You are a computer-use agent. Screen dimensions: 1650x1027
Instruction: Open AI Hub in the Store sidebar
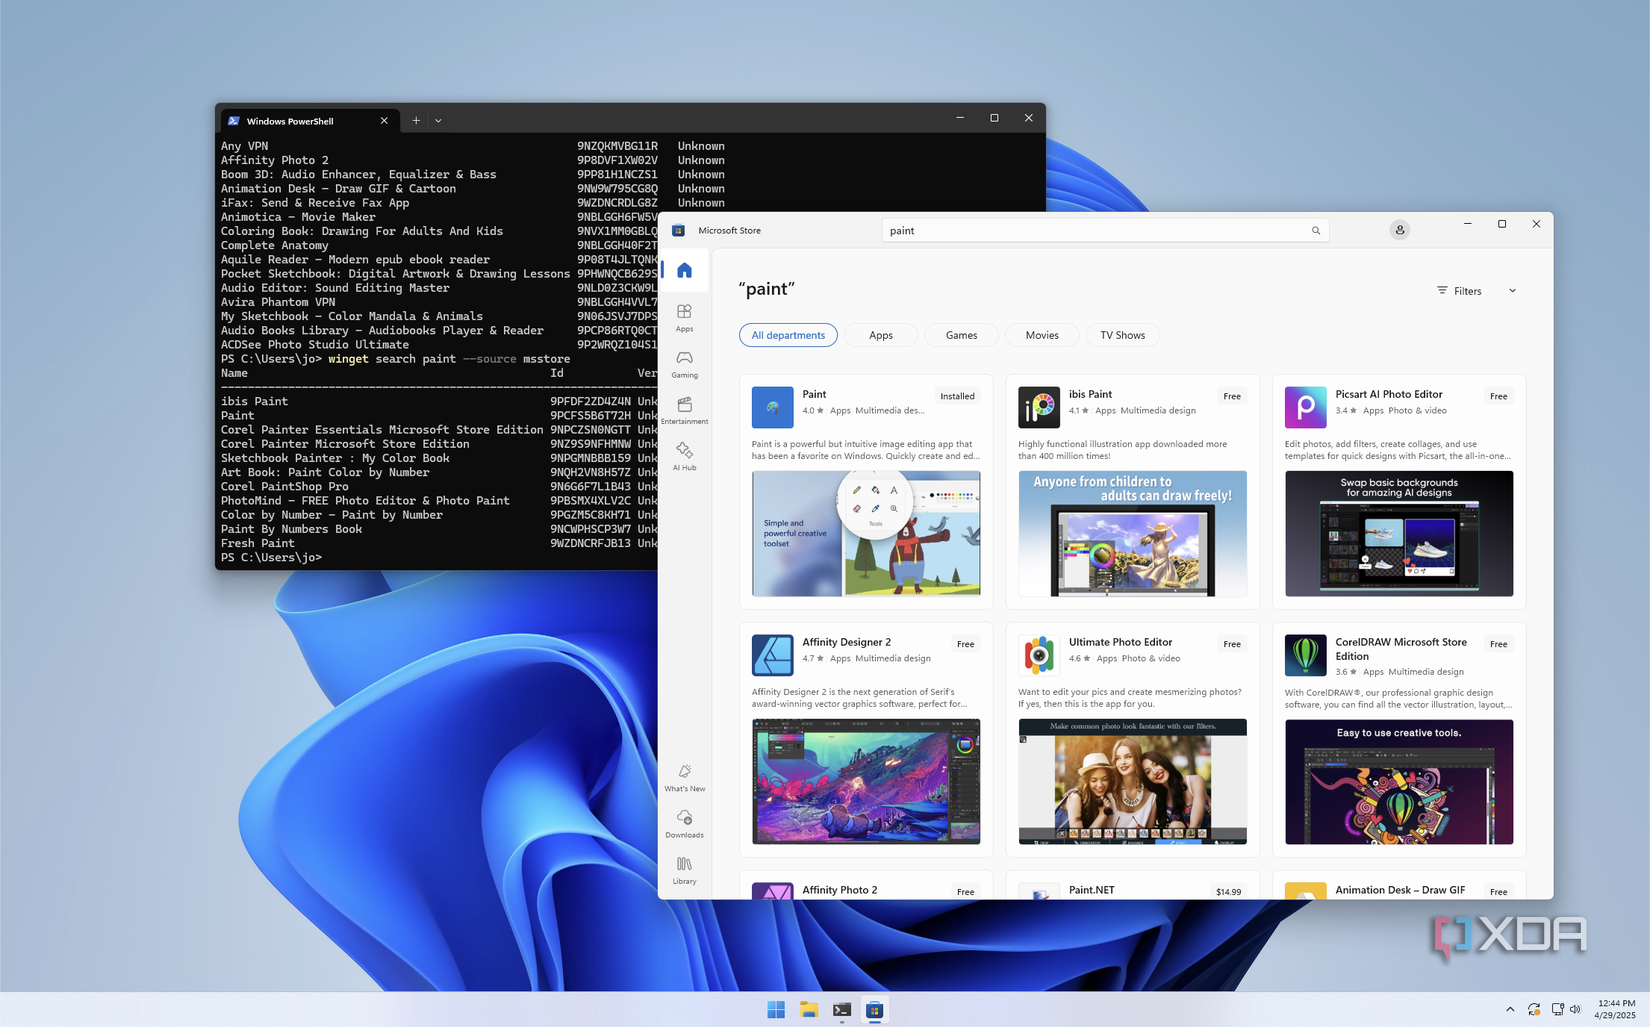[x=685, y=456]
